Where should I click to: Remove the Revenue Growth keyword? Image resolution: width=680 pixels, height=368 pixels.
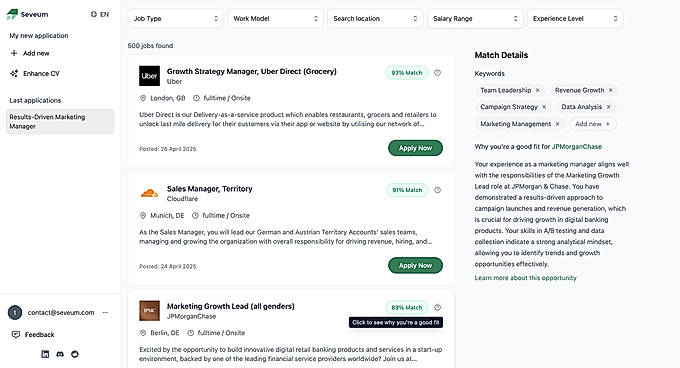611,90
